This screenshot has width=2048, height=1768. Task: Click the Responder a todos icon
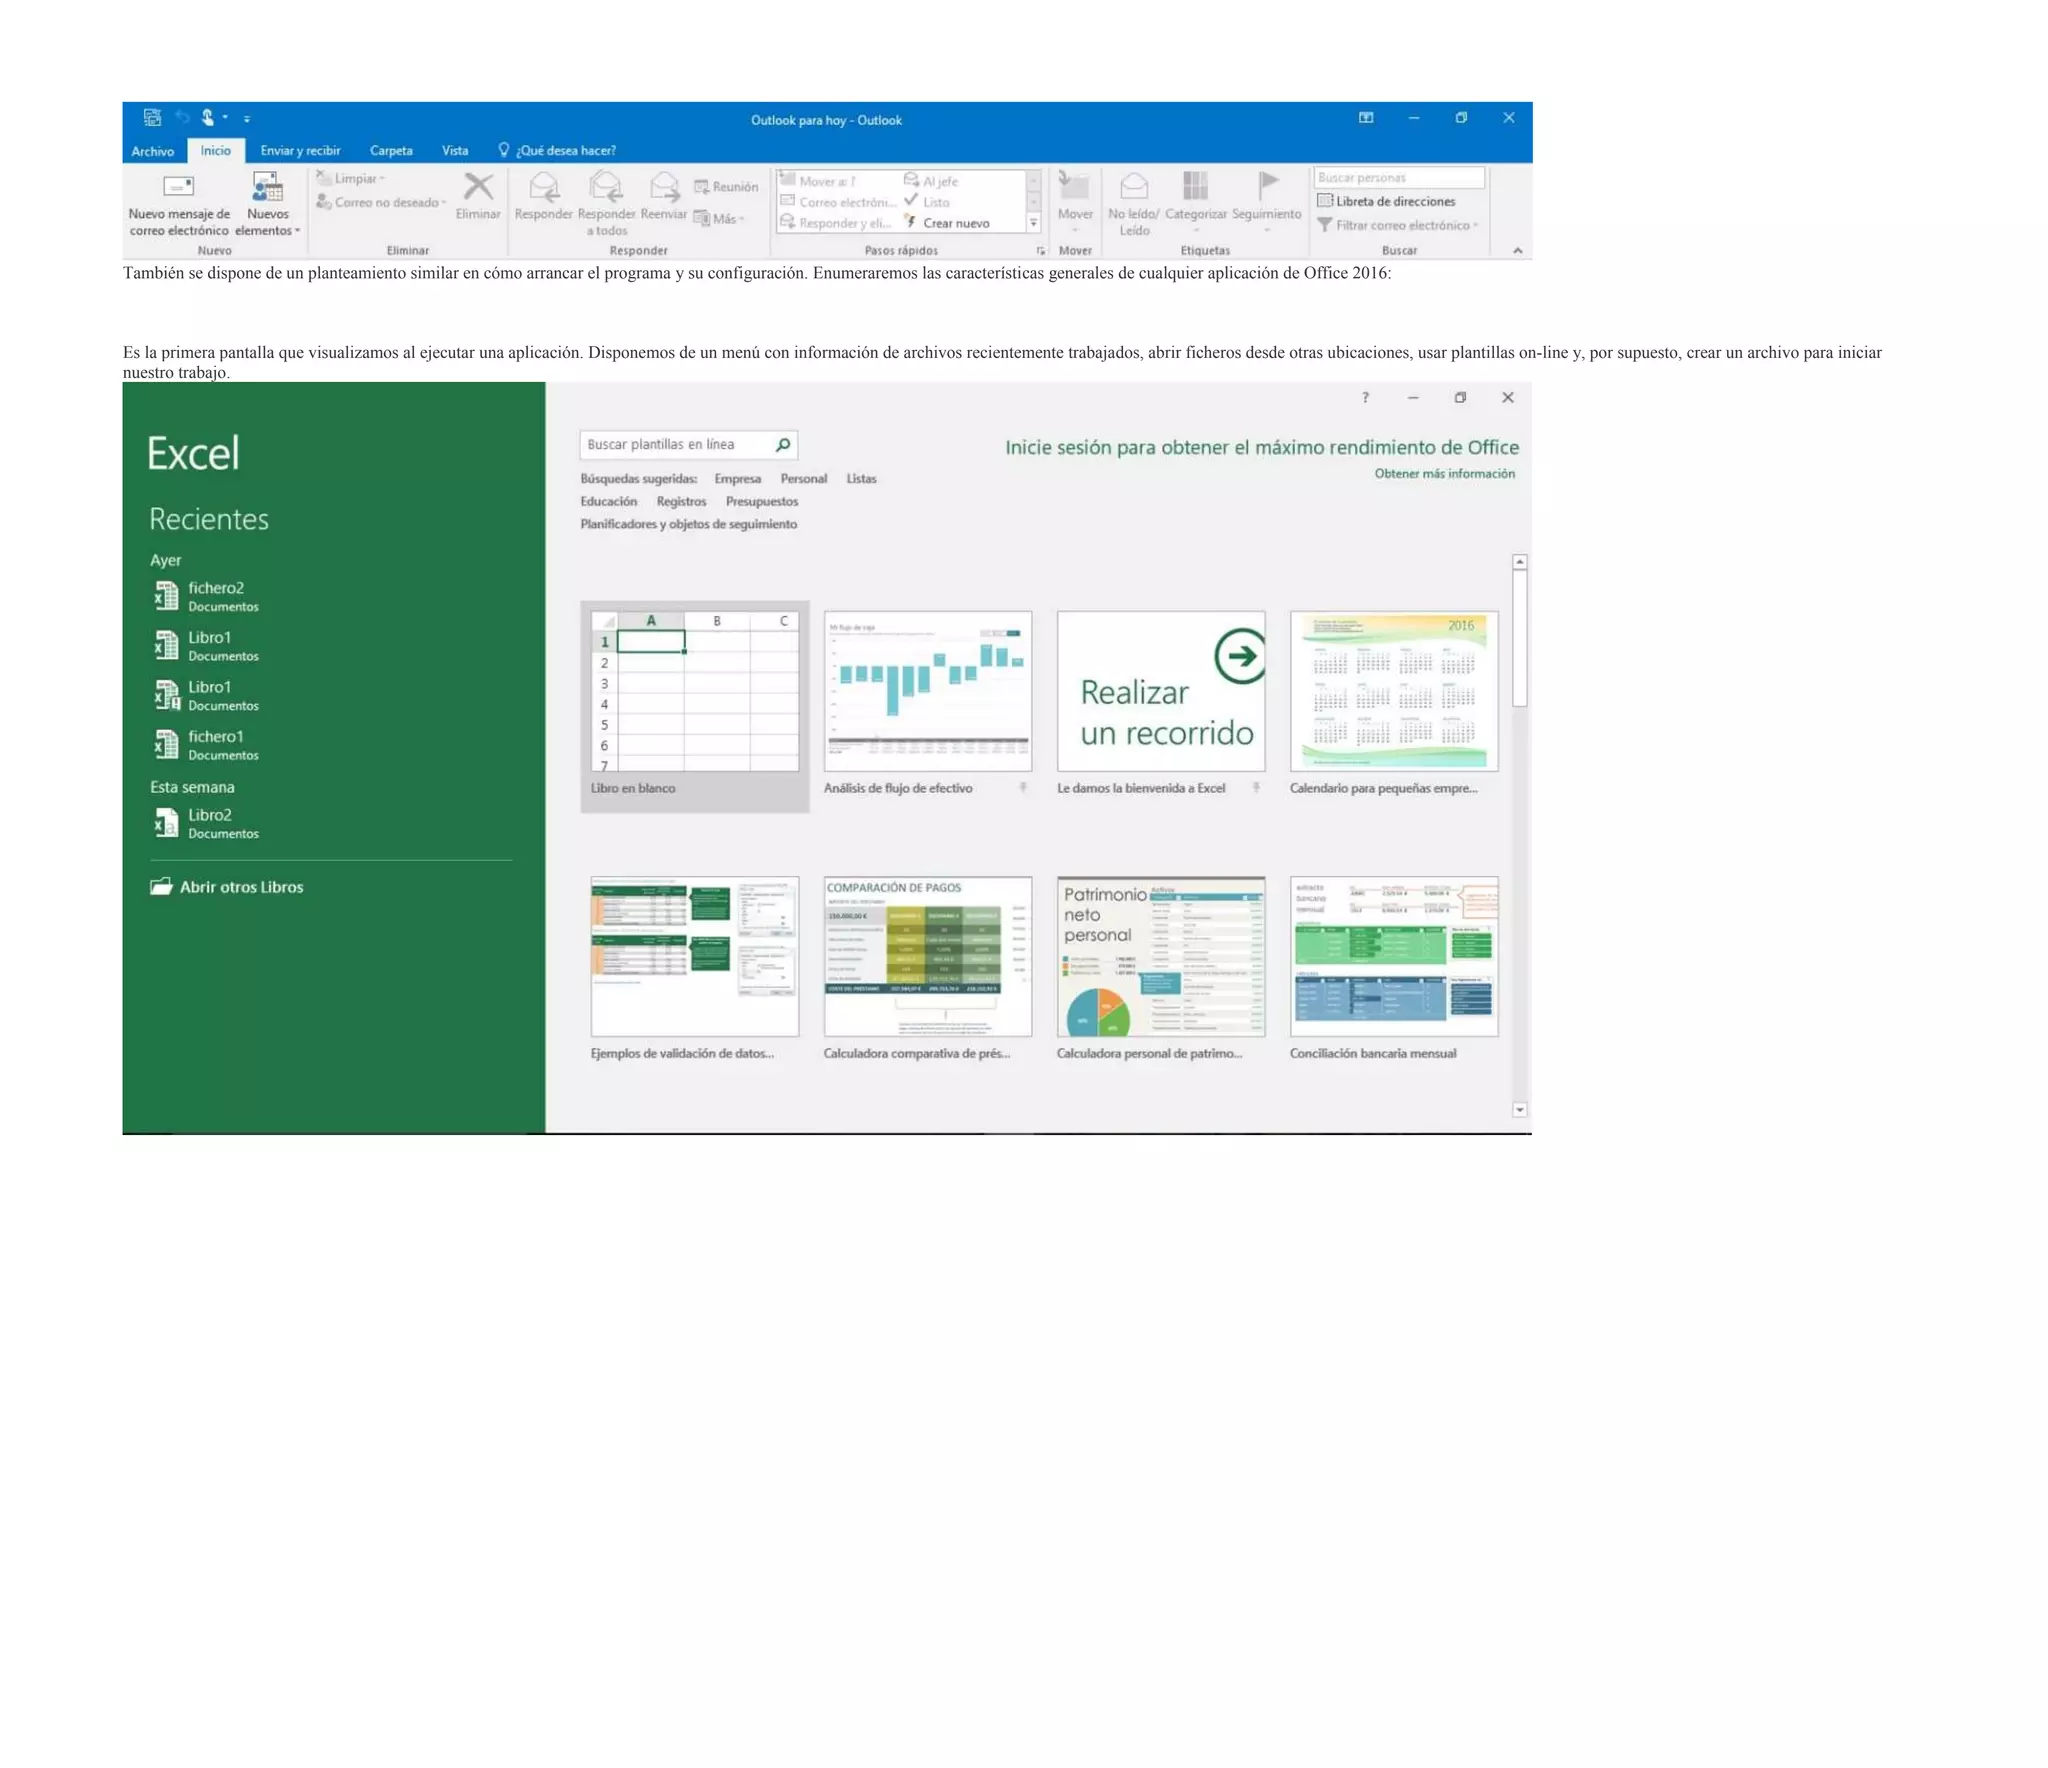(606, 186)
